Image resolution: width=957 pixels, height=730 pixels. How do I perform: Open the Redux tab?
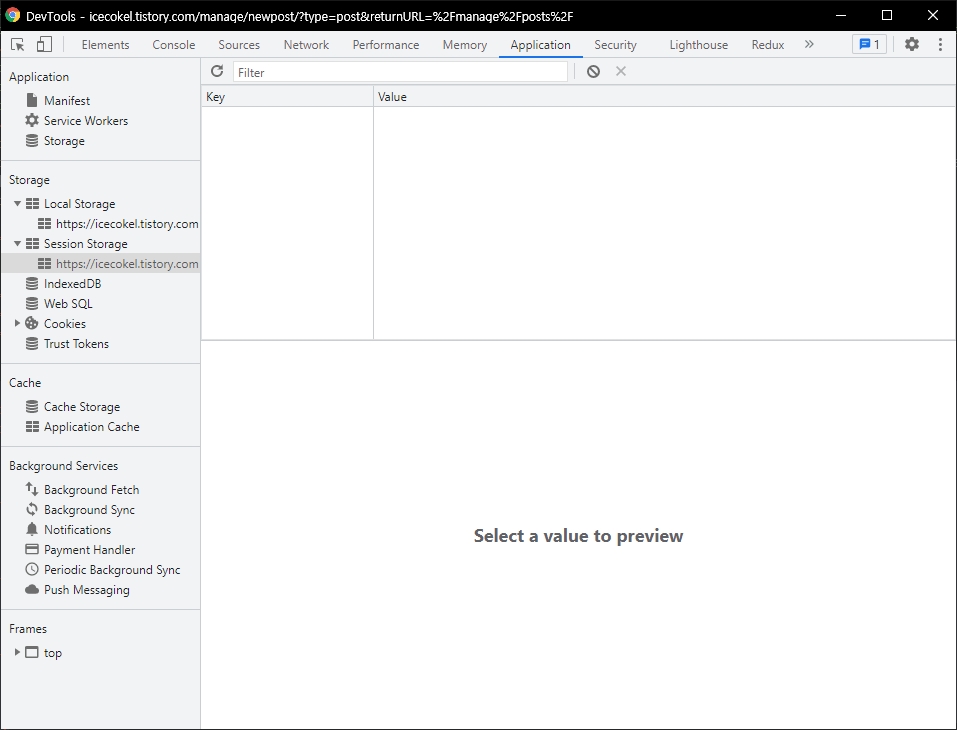767,45
